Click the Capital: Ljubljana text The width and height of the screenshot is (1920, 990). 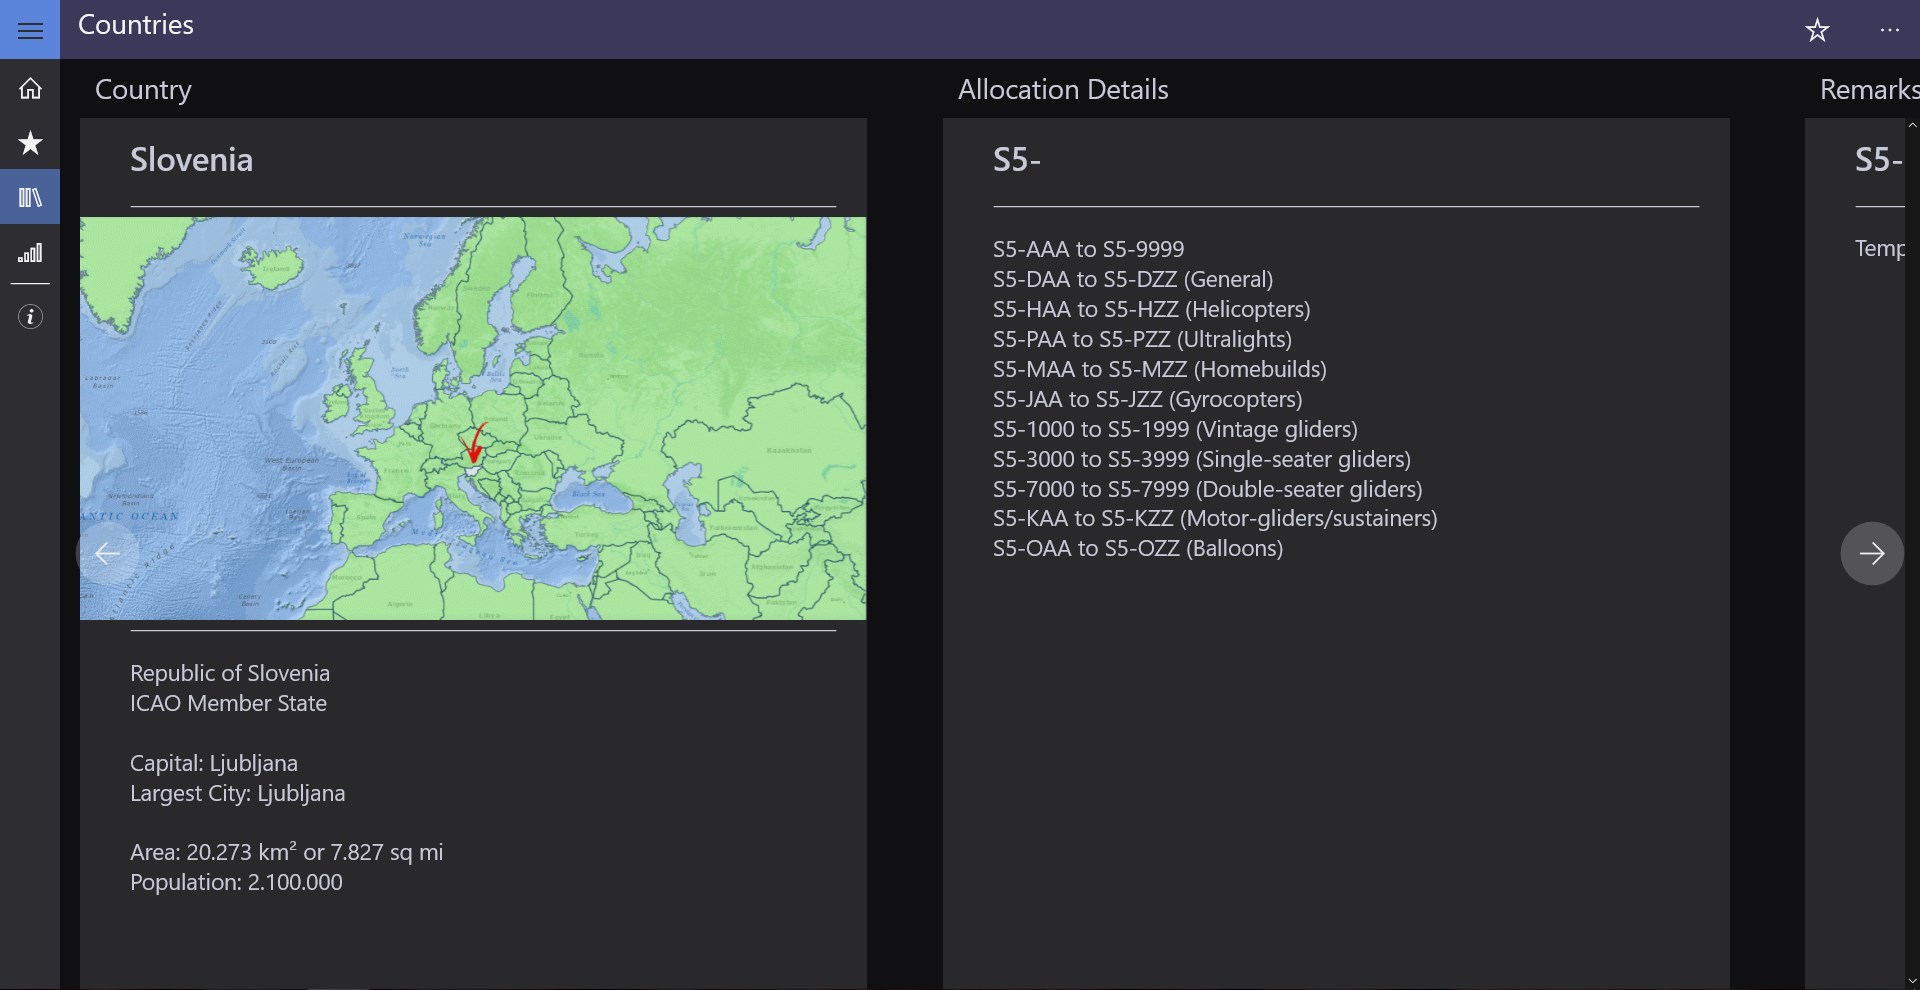tap(214, 763)
